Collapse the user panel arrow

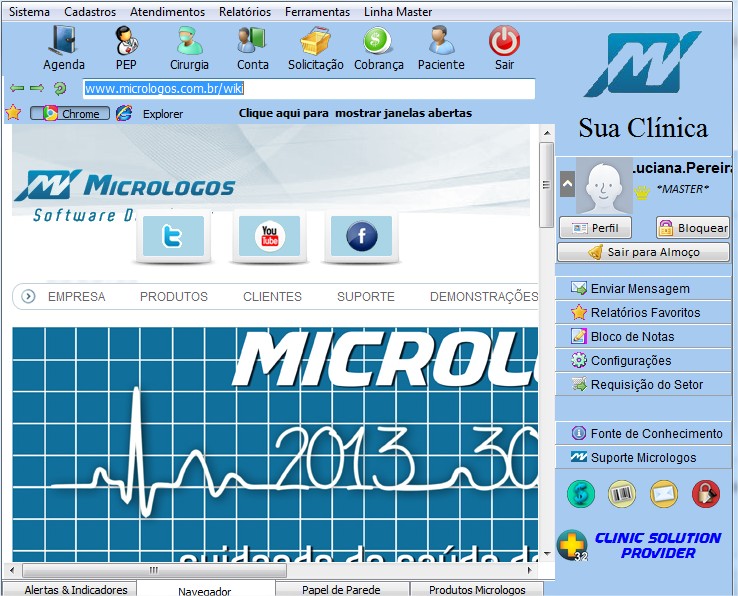coord(567,184)
